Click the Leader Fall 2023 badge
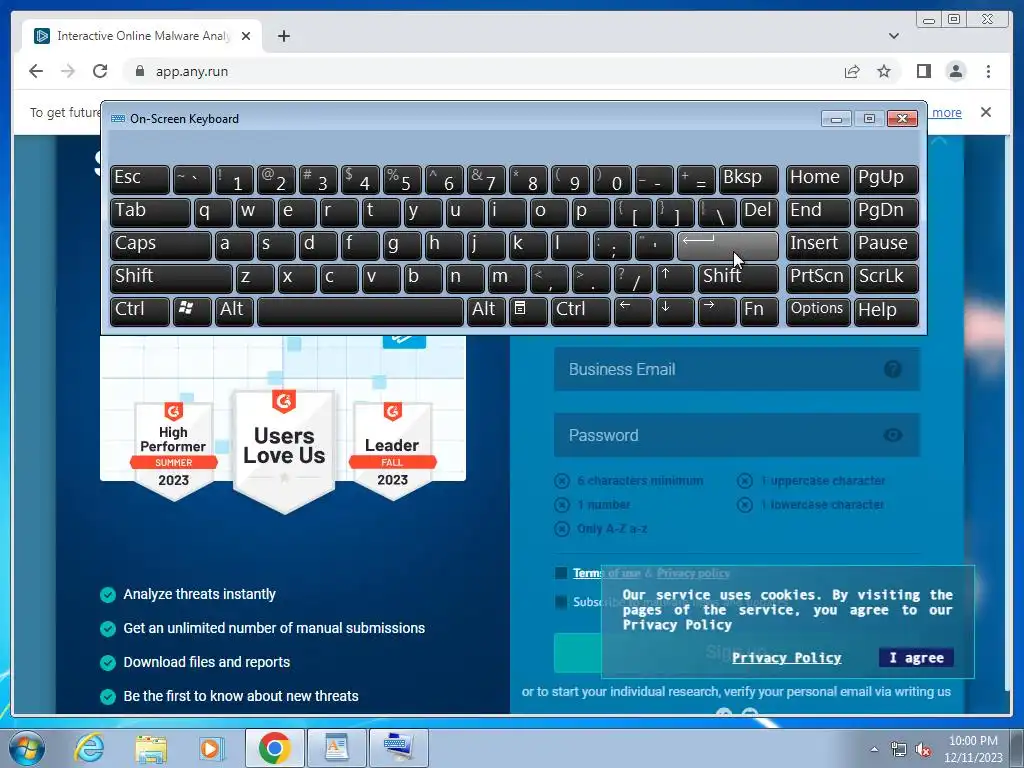Viewport: 1024px width, 768px height. pos(392,451)
